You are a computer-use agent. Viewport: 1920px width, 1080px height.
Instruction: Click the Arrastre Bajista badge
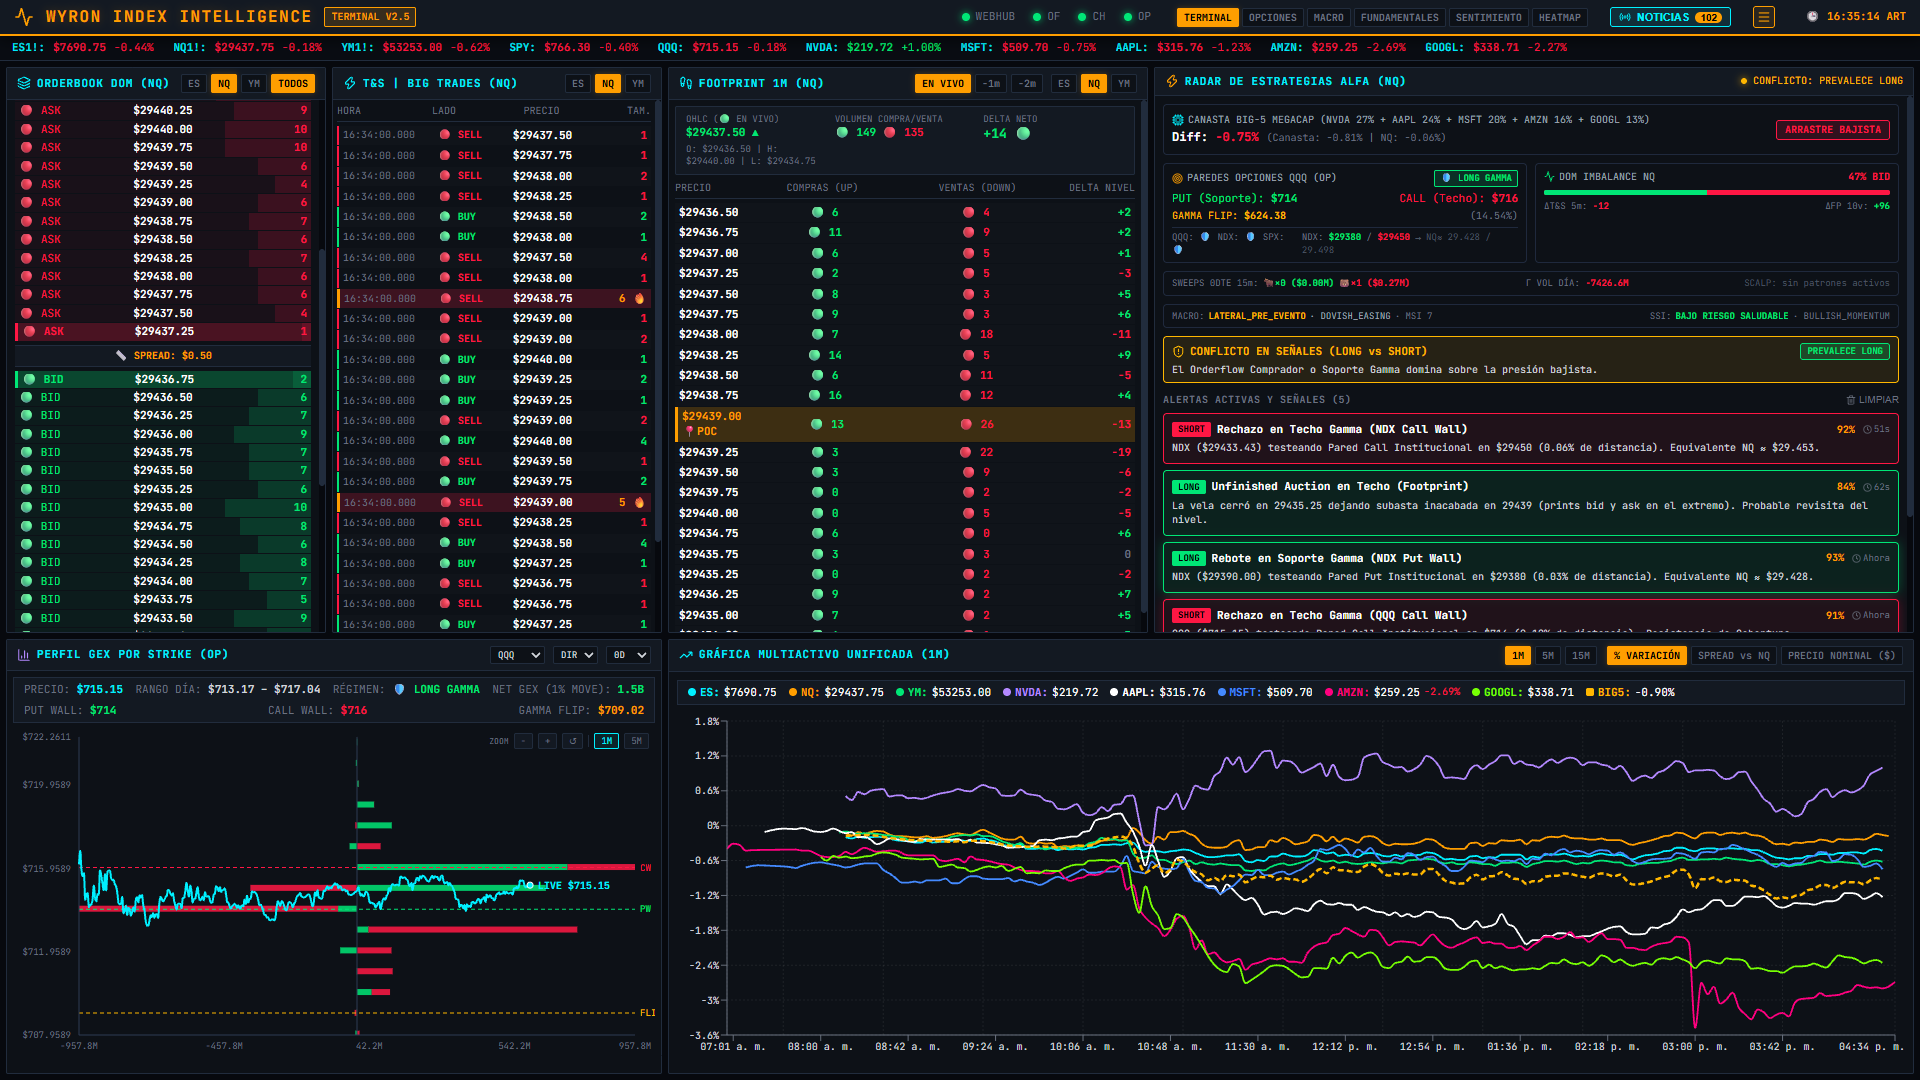(1833, 130)
